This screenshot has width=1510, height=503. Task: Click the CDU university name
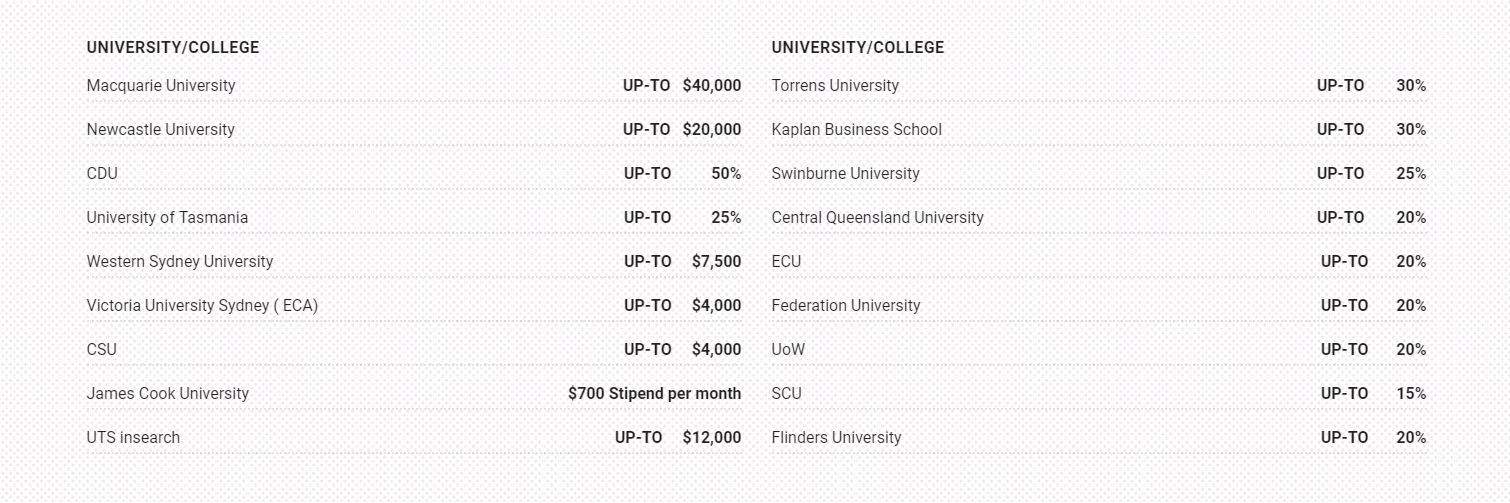pyautogui.click(x=102, y=174)
